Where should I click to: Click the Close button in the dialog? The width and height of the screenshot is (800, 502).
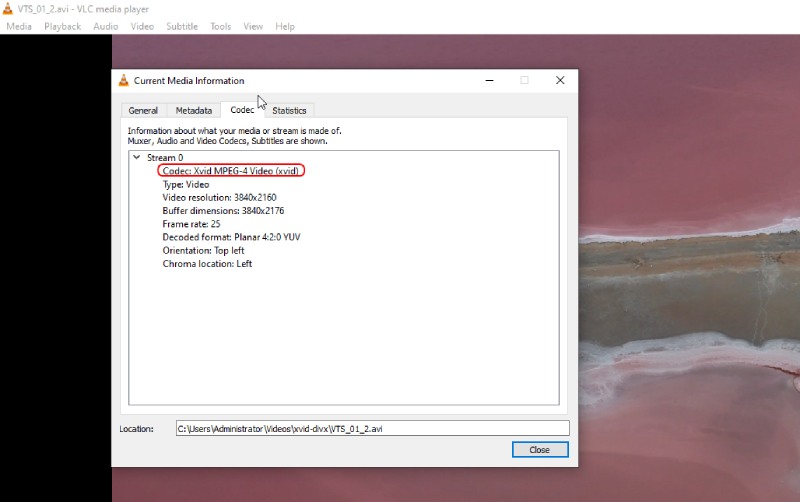(x=540, y=449)
